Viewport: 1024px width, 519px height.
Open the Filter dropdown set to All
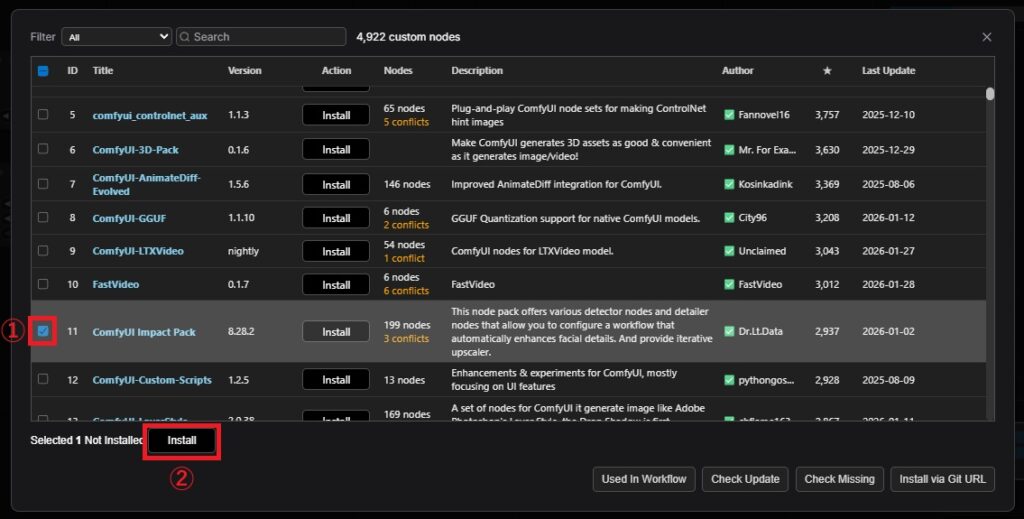pos(116,37)
